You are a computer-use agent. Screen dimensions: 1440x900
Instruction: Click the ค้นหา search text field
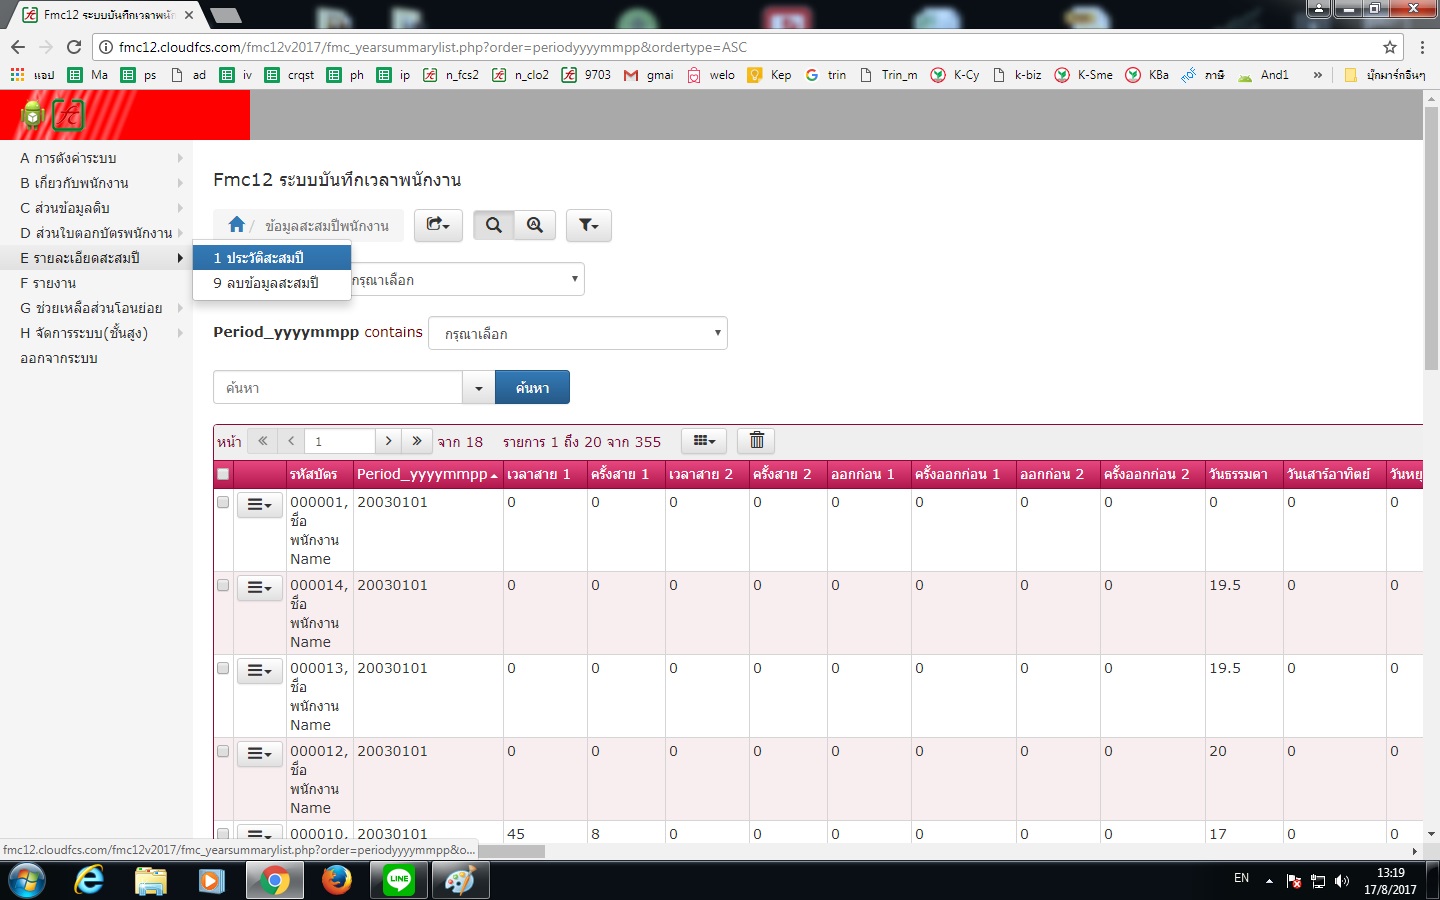pos(338,388)
